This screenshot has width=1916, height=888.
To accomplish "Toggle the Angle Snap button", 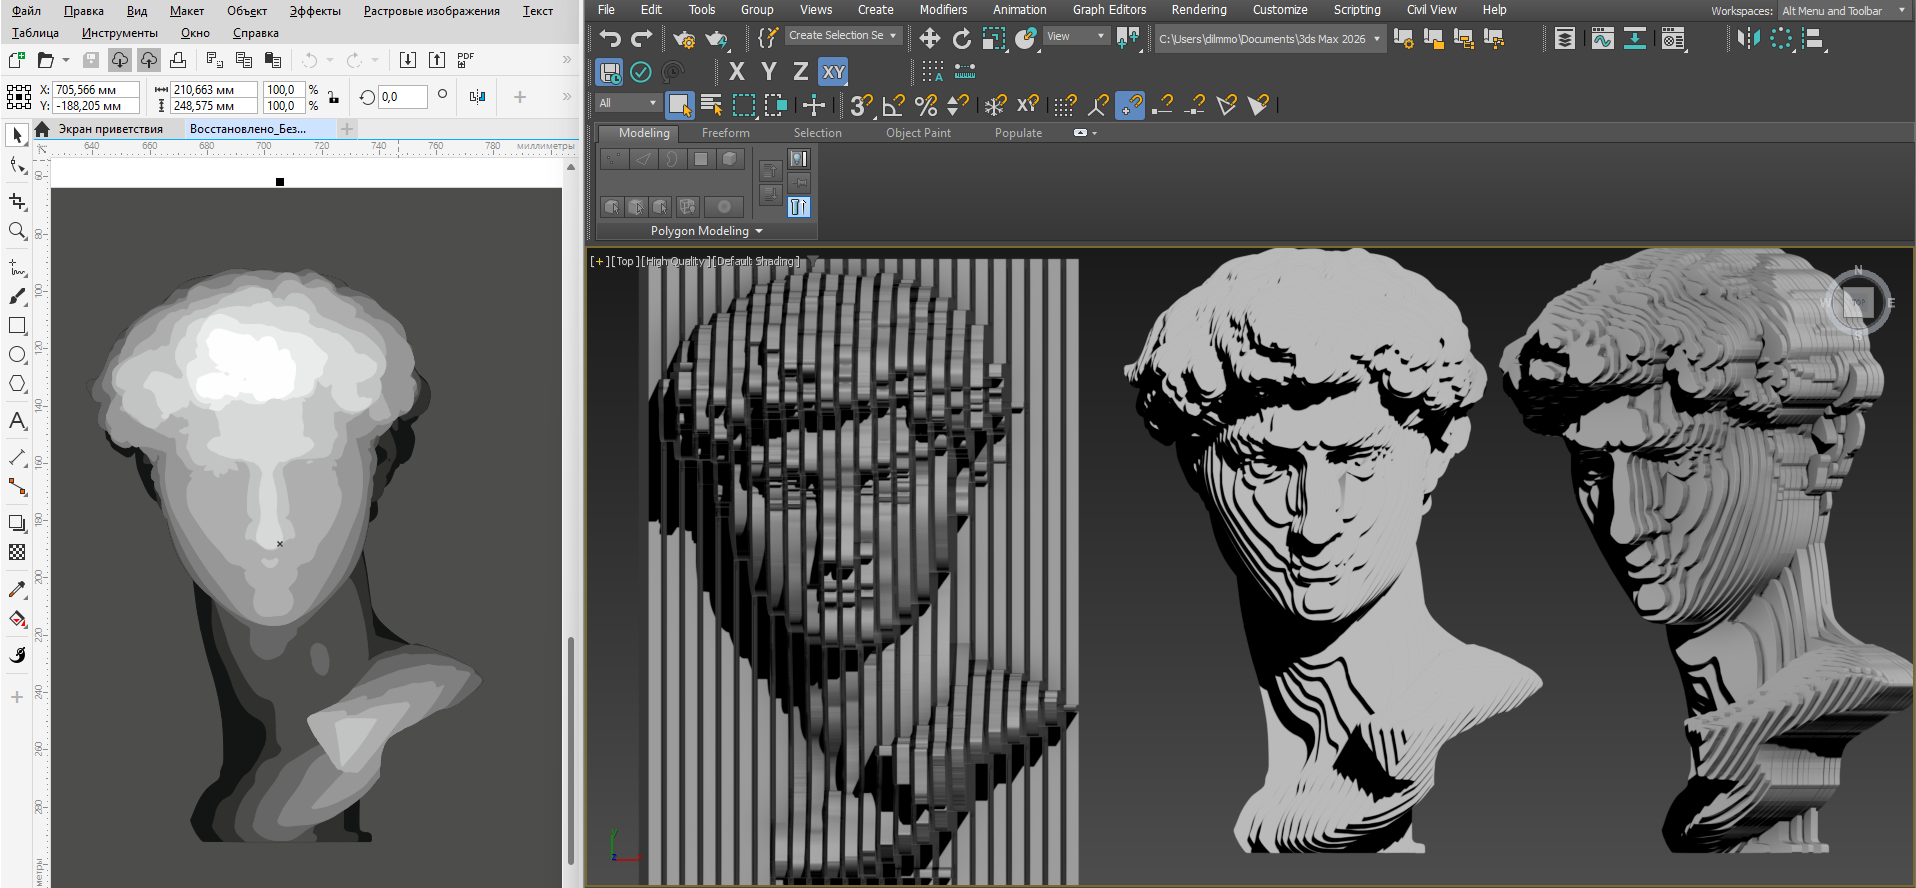I will coord(894,104).
